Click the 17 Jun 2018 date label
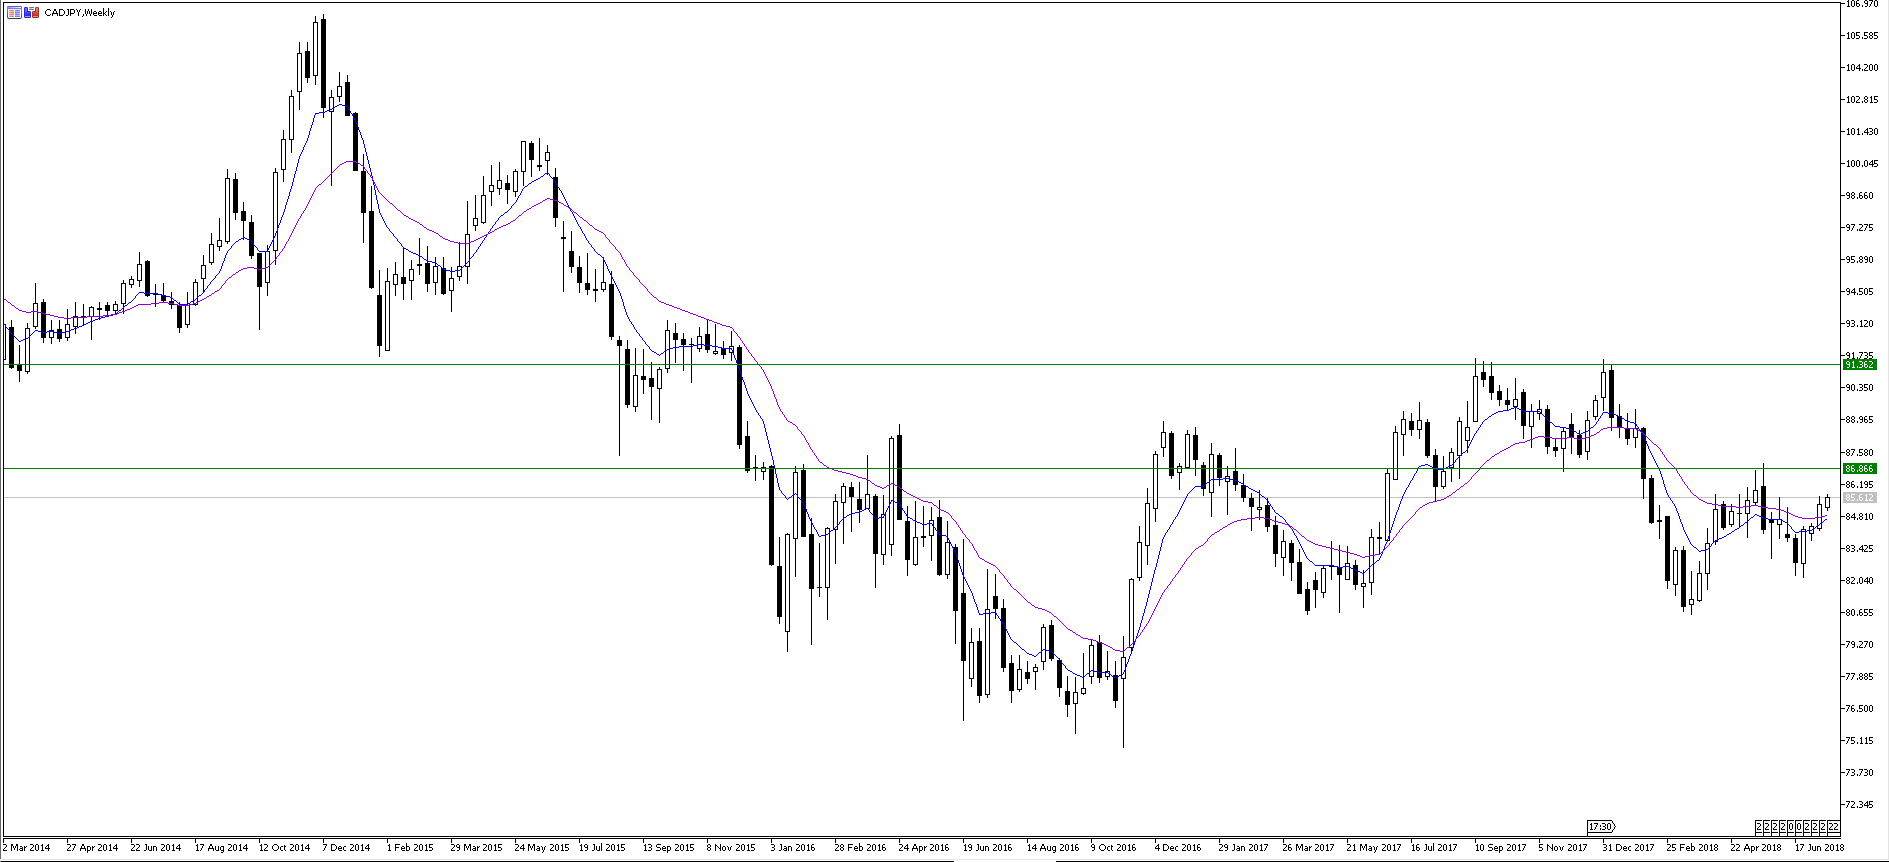 coord(1820,848)
